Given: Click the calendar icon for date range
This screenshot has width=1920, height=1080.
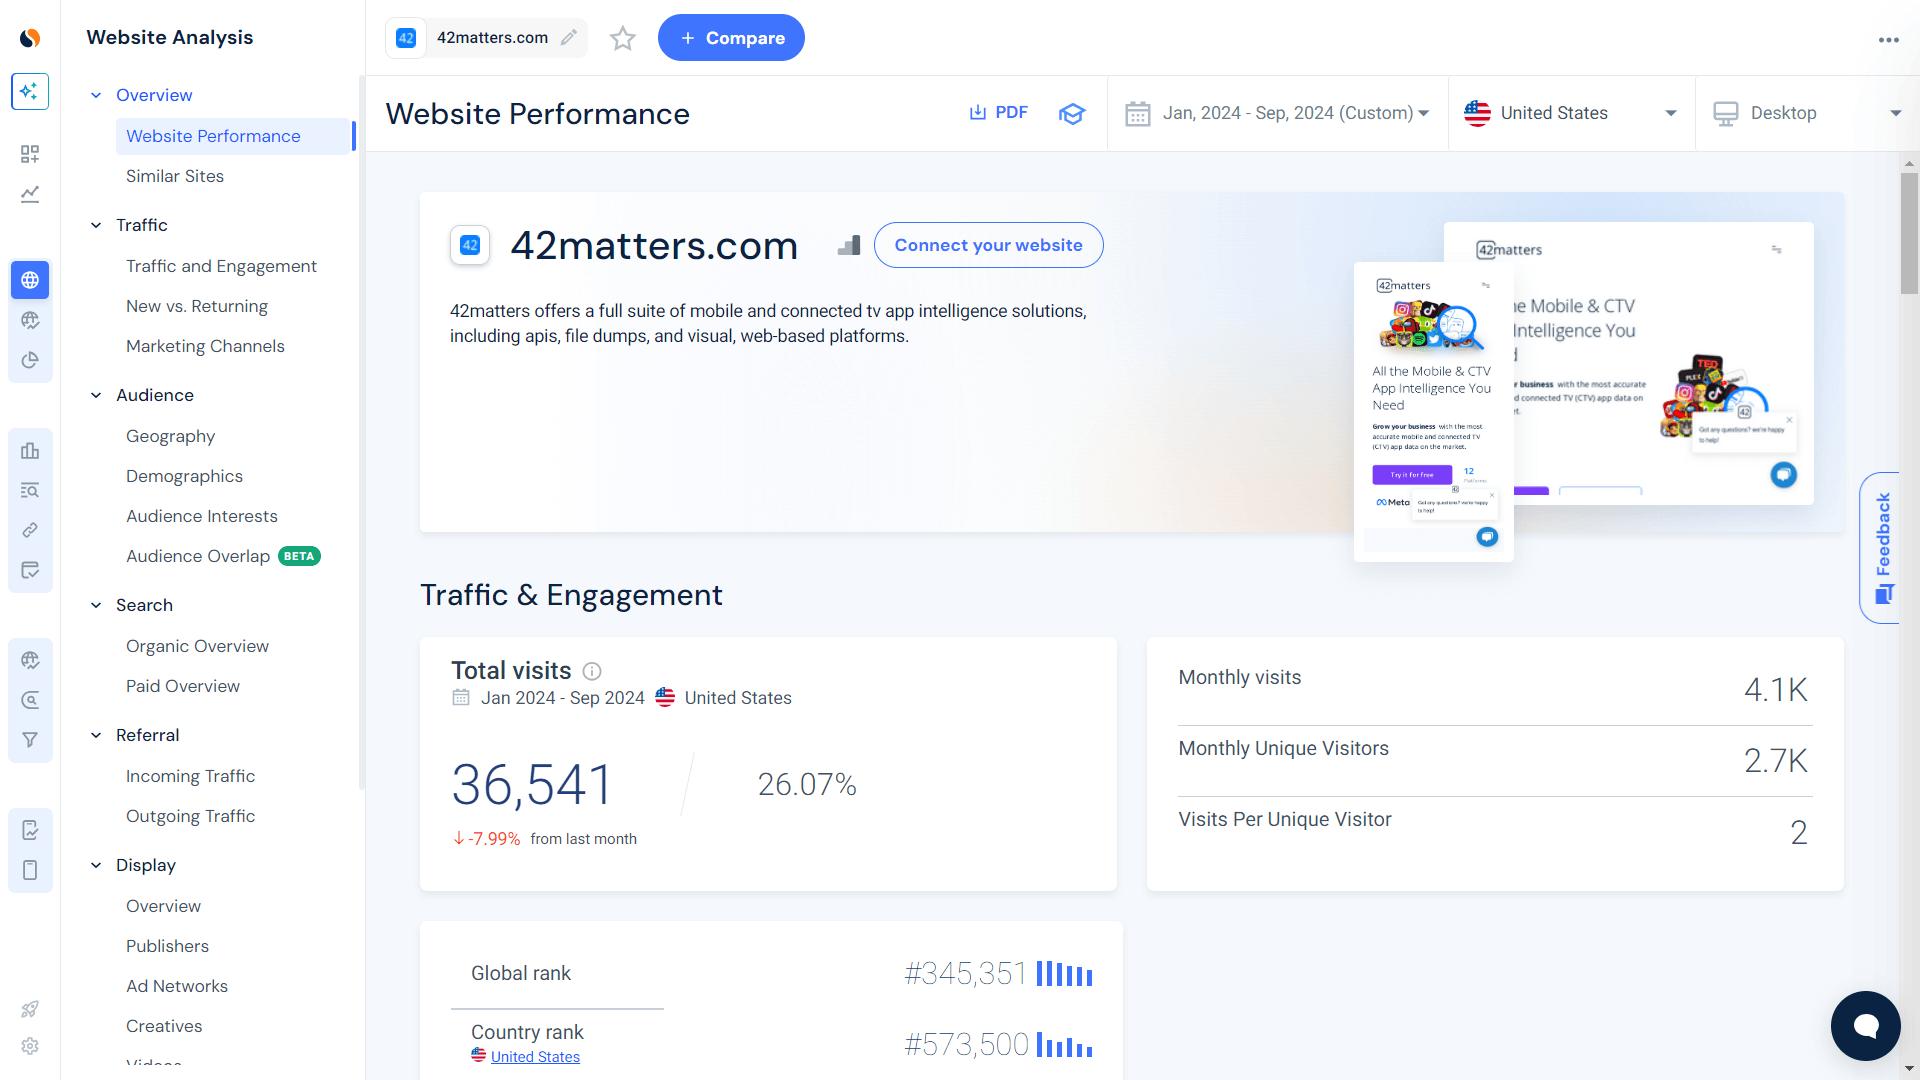Looking at the screenshot, I should pyautogui.click(x=1138, y=112).
